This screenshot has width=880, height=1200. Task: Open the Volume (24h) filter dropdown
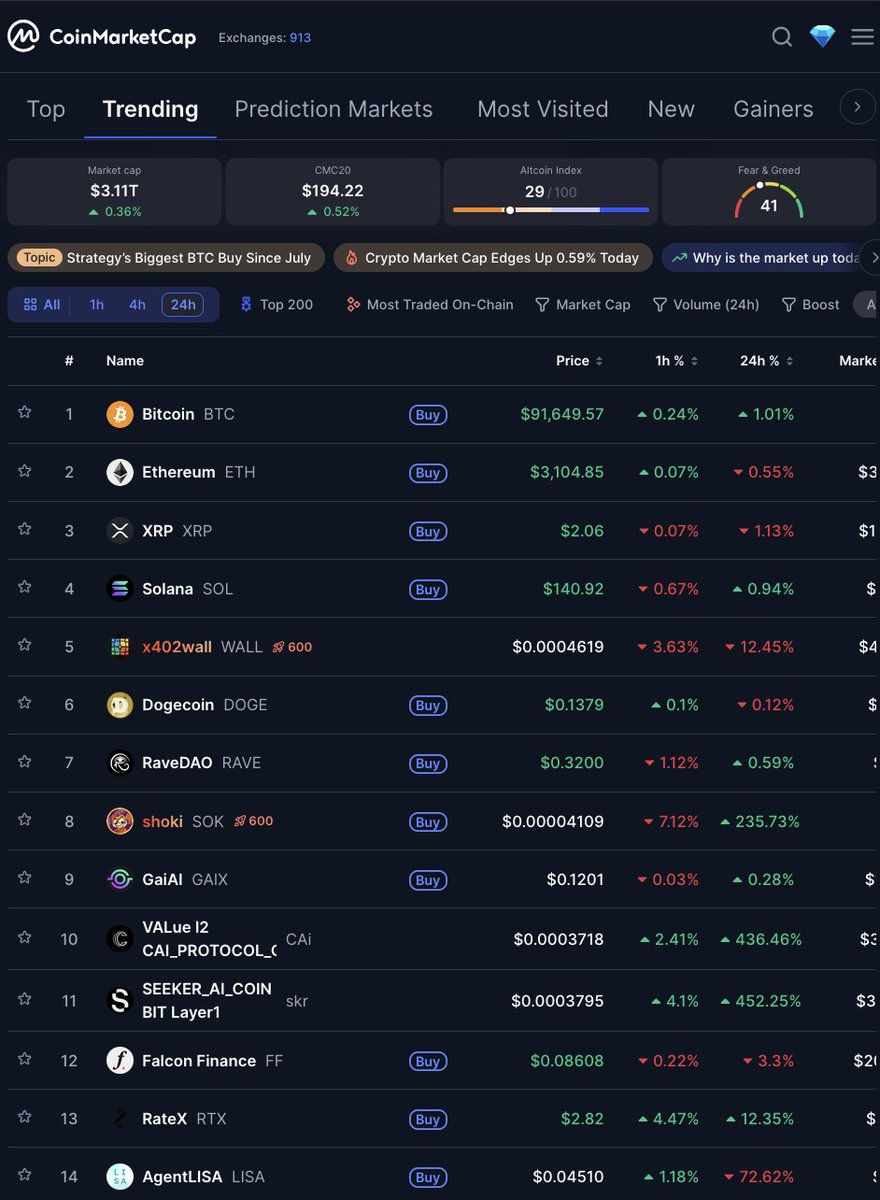(x=706, y=304)
